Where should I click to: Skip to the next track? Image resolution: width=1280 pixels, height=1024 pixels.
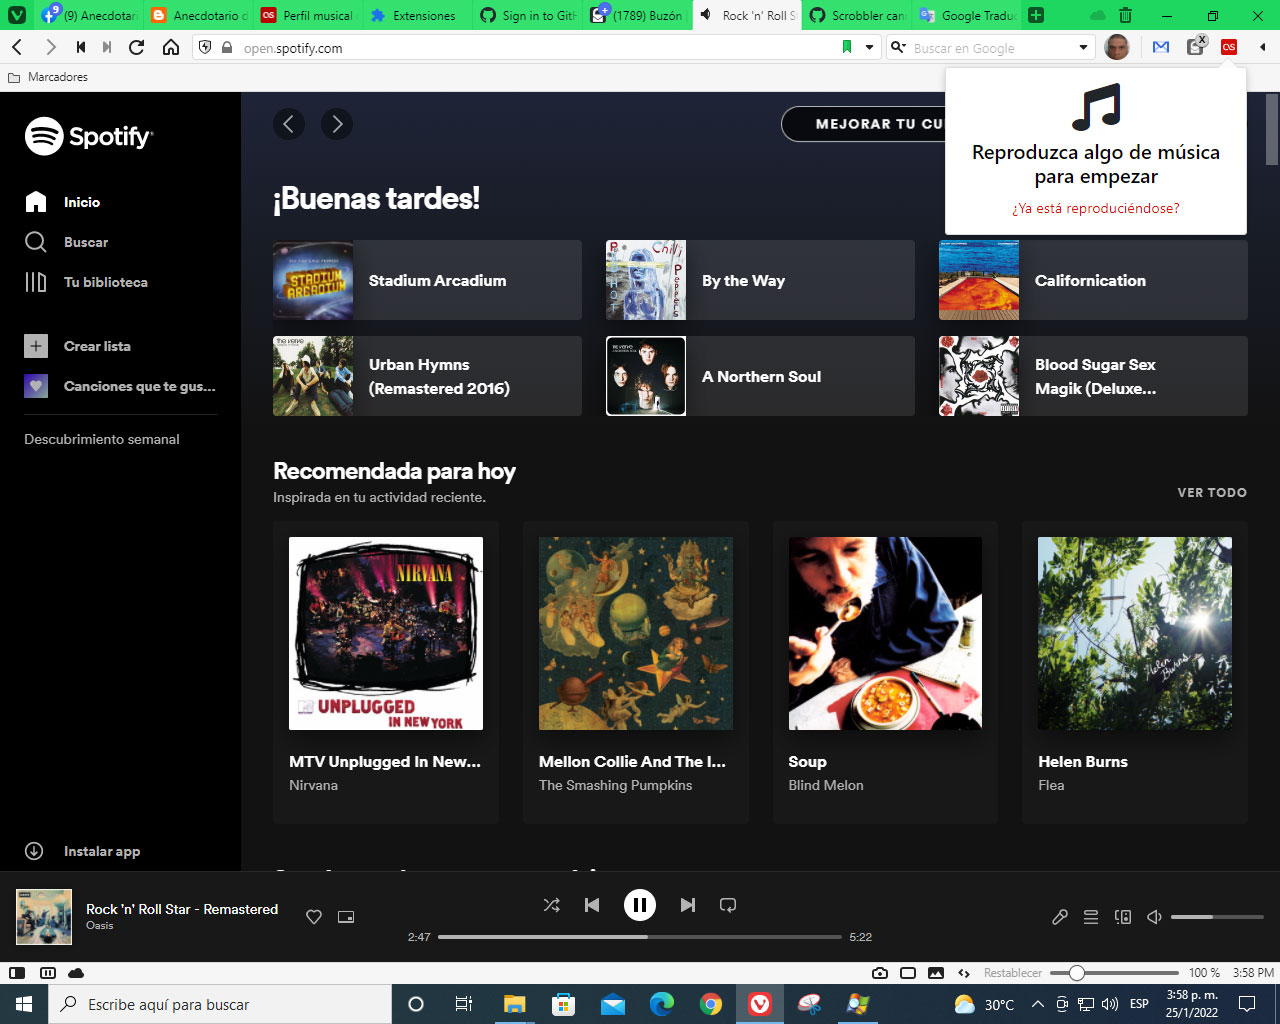click(x=688, y=905)
